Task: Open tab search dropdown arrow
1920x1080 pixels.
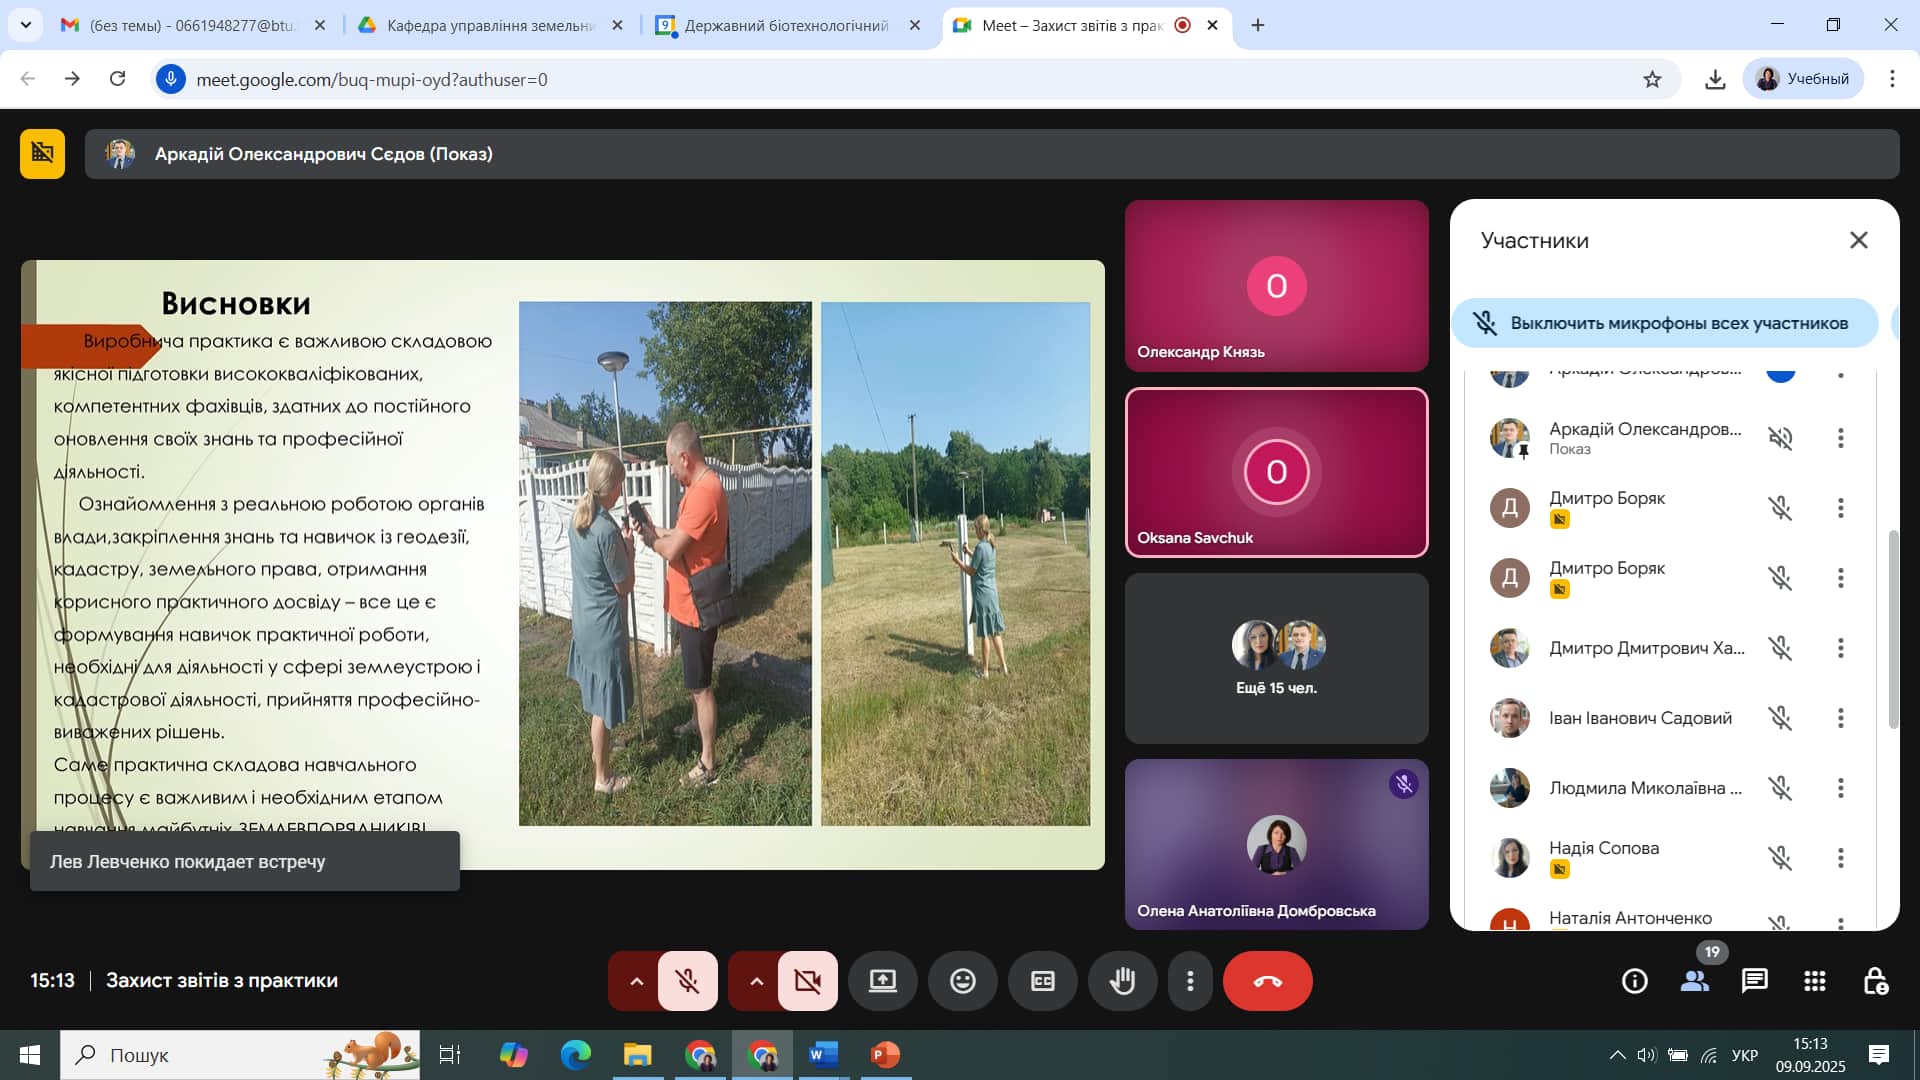Action: pos(25,25)
